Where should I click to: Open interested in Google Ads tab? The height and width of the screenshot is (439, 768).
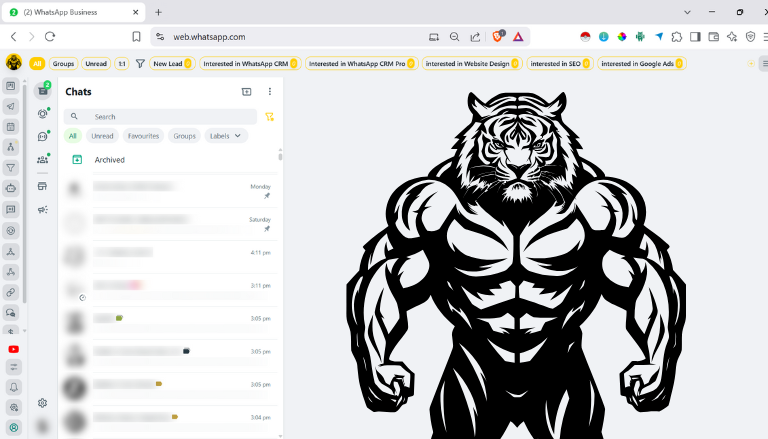pos(642,64)
